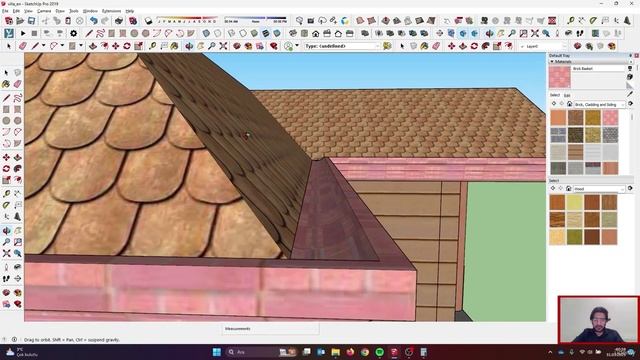Click the Walk footprints icon in left toolbar

pos(6,278)
